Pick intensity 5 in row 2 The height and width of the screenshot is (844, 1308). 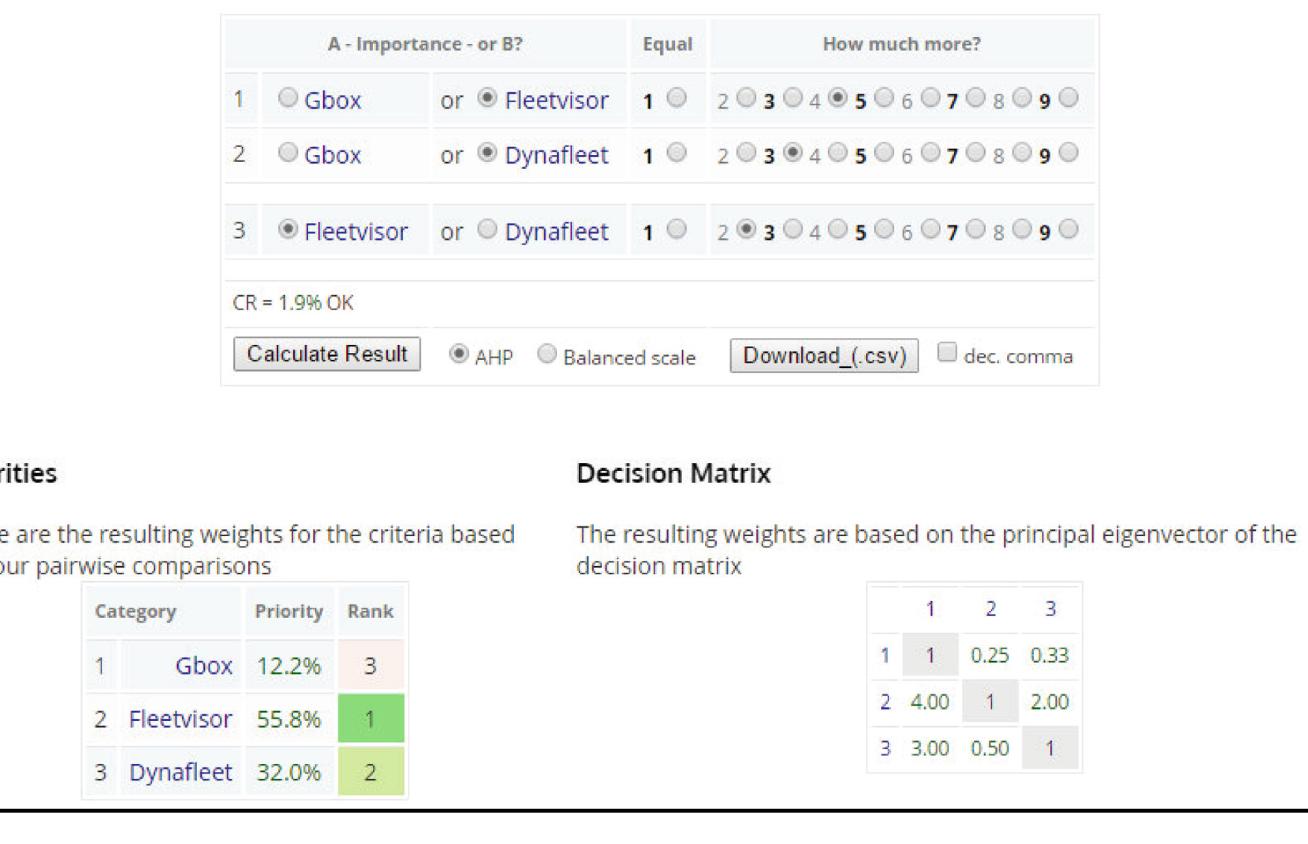pyautogui.click(x=884, y=154)
